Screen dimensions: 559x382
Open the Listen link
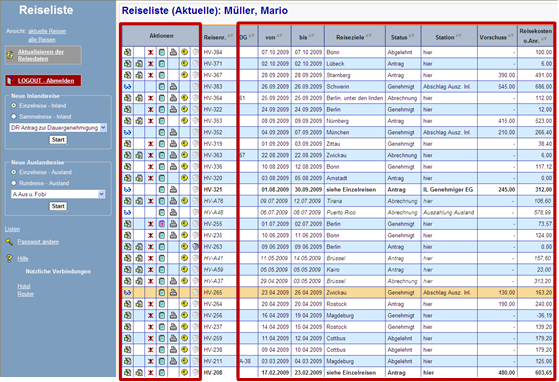12,229
